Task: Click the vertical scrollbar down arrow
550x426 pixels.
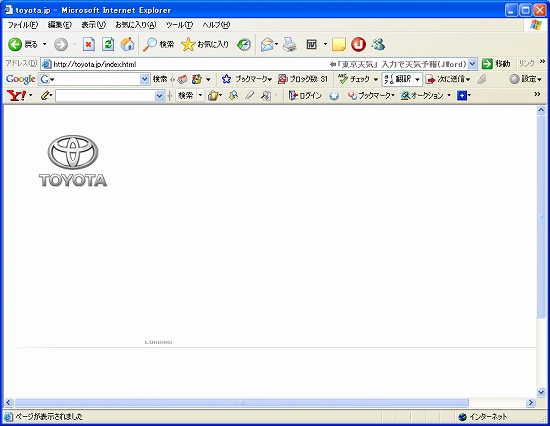Action: coord(541,392)
